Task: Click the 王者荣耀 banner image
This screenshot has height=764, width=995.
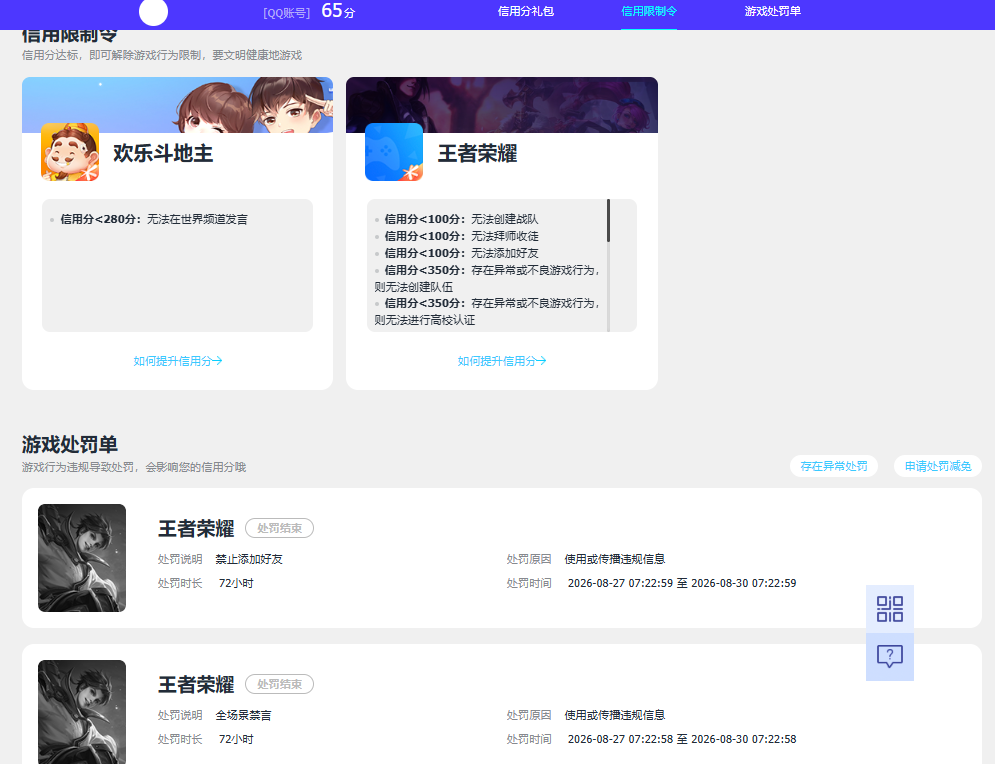Action: (502, 105)
